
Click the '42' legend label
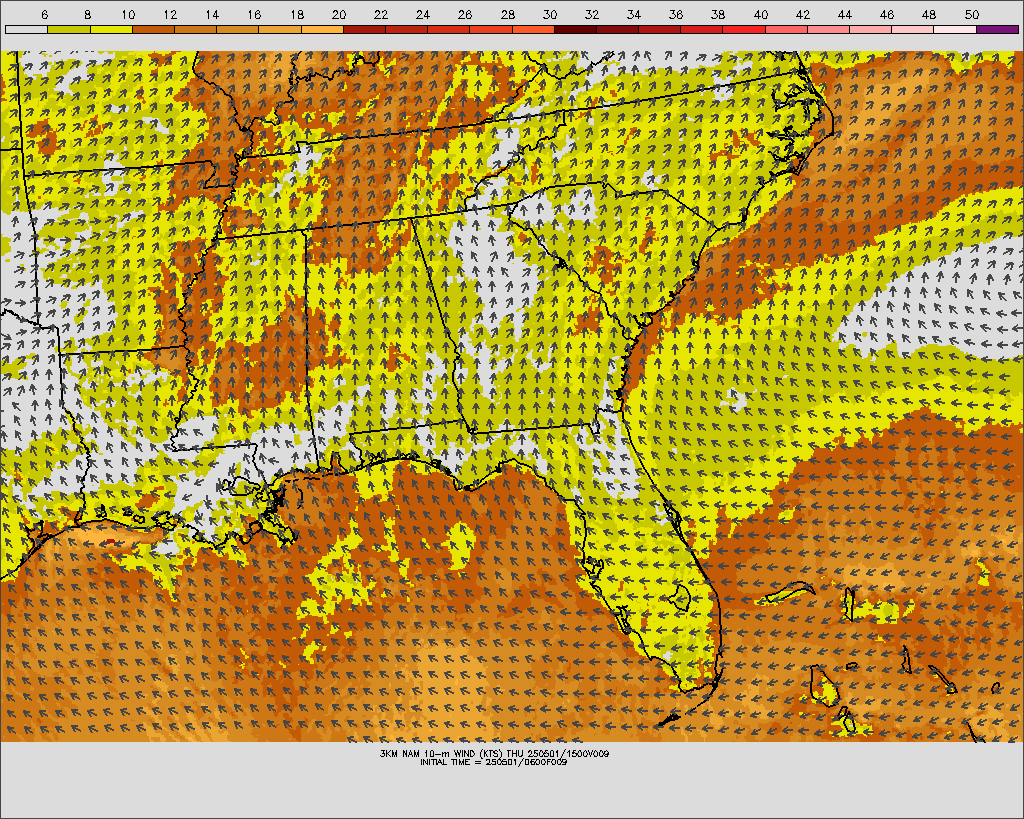pos(803,14)
